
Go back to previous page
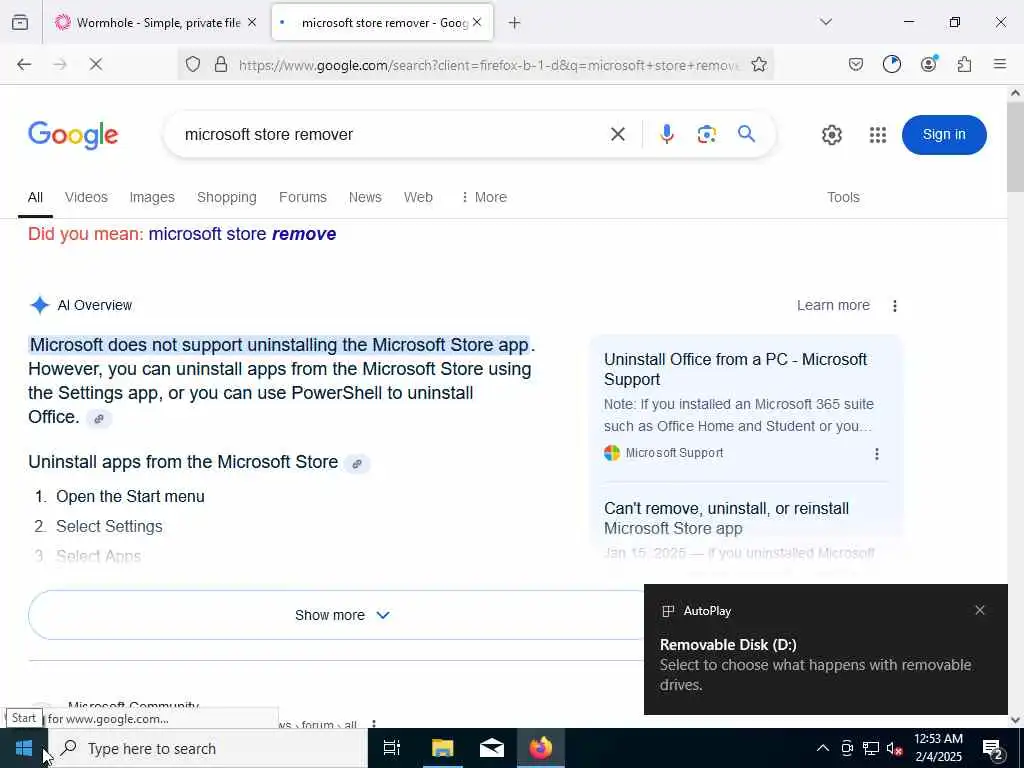(x=24, y=64)
